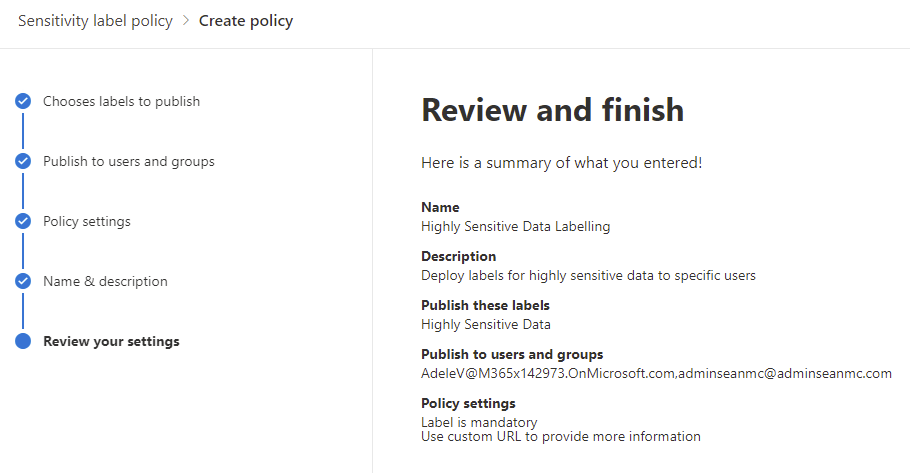Click the checkmark icon beside the Policy settings step
This screenshot has height=473, width=910.
pos(23,221)
